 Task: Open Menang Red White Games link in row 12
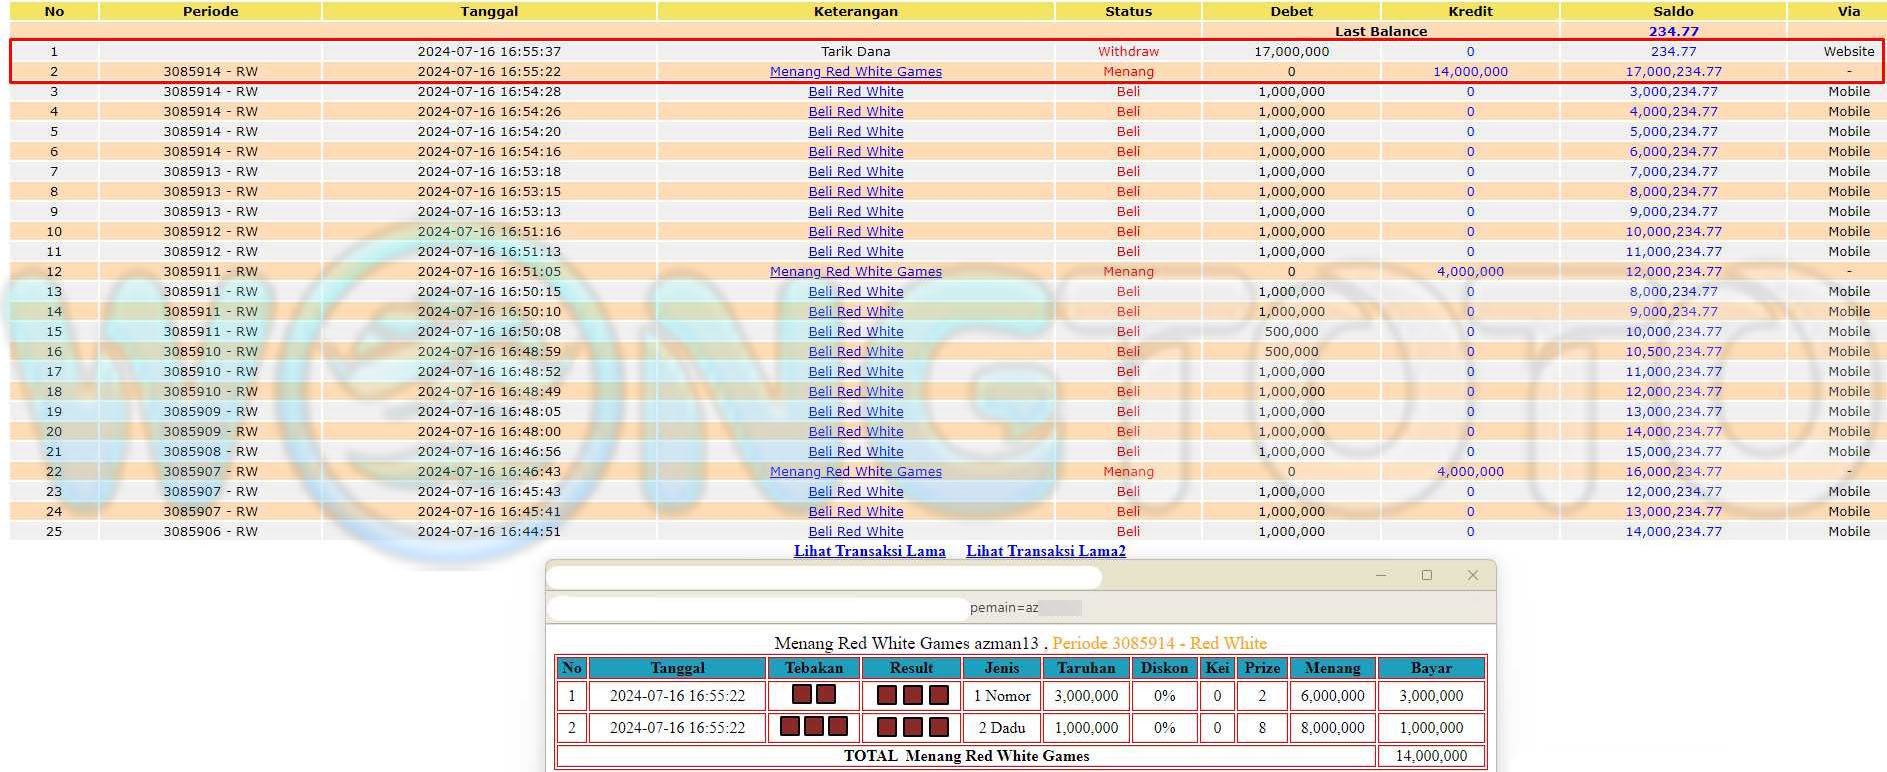[855, 272]
